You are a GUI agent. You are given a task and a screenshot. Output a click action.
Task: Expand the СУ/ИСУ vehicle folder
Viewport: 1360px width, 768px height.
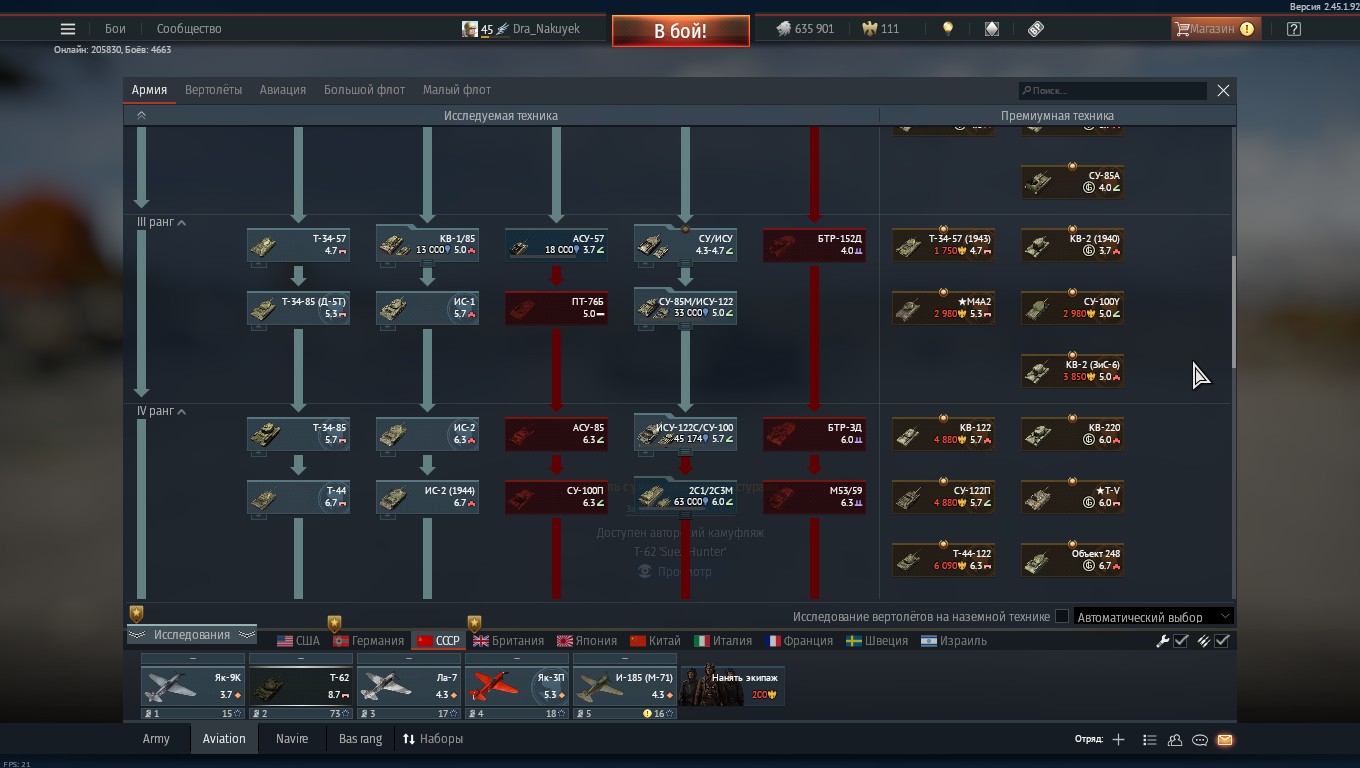pos(685,245)
